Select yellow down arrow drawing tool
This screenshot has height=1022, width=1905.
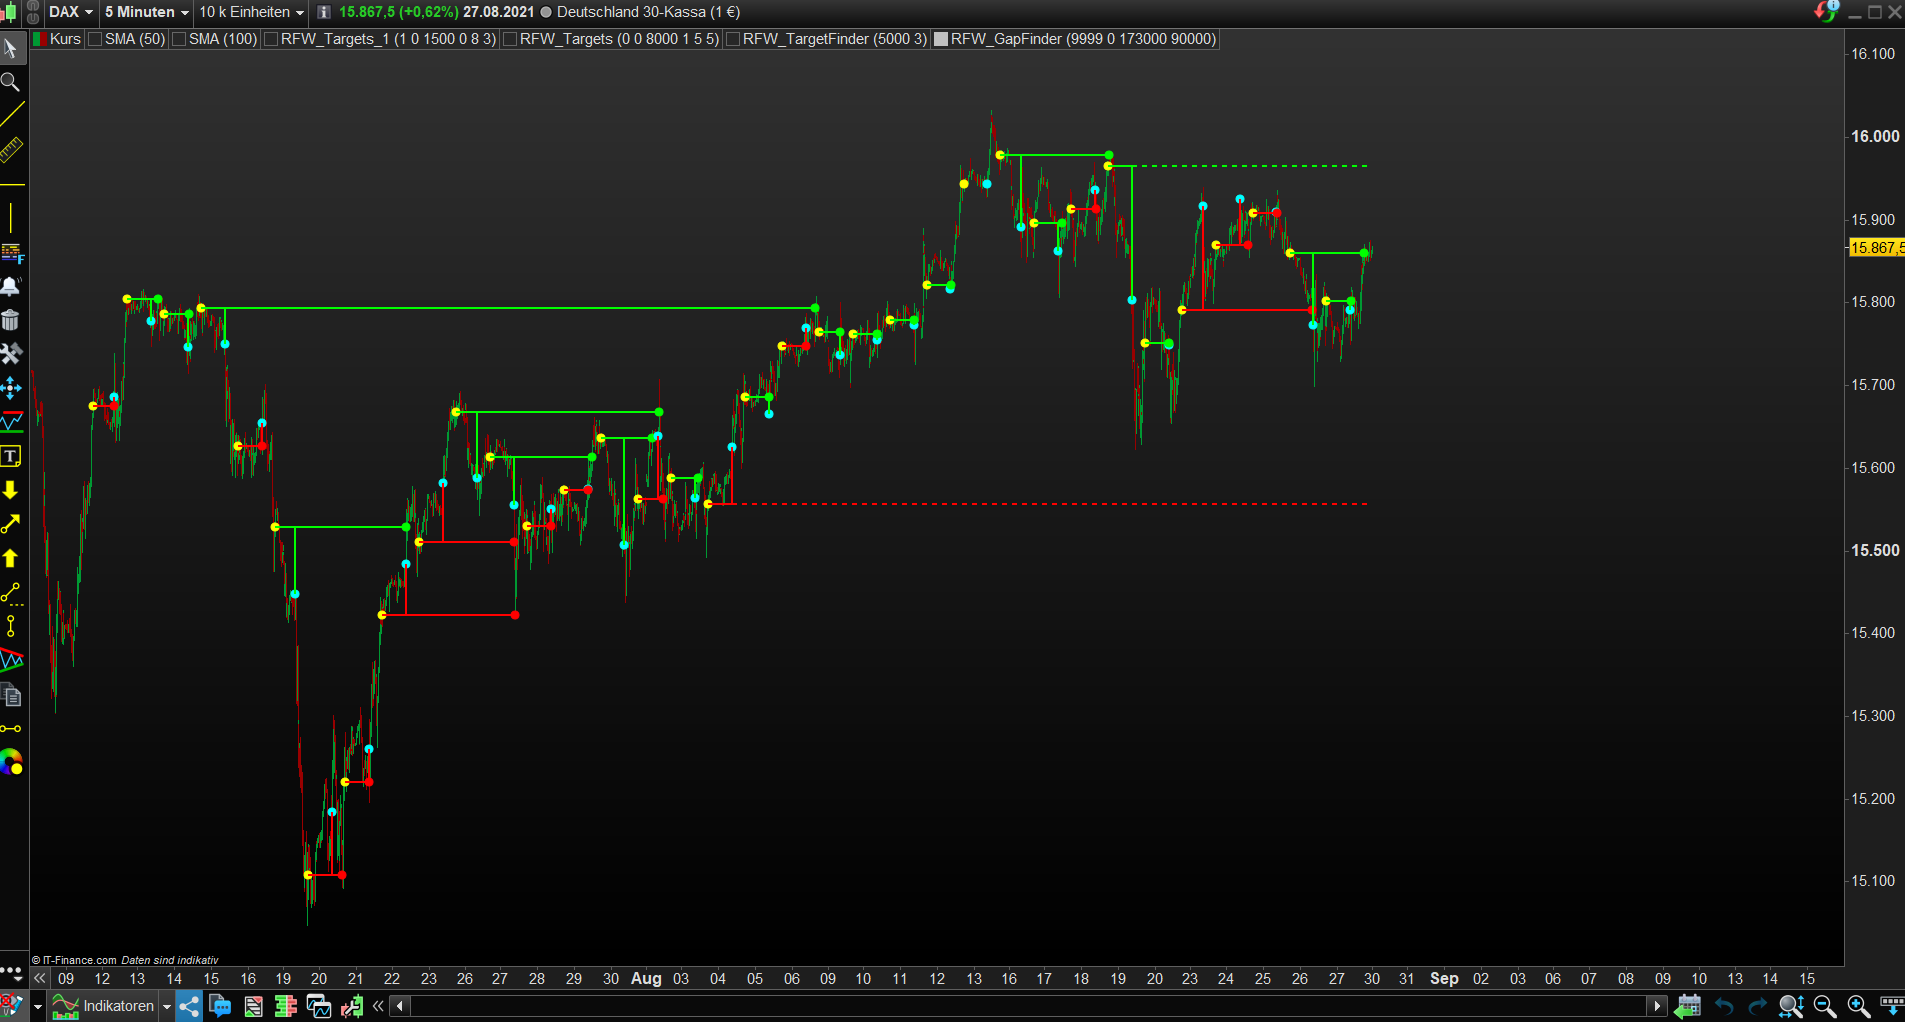pos(11,490)
